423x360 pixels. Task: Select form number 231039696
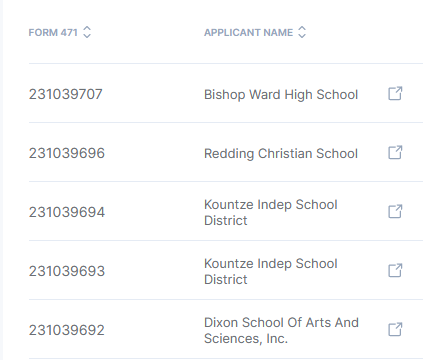pos(67,153)
